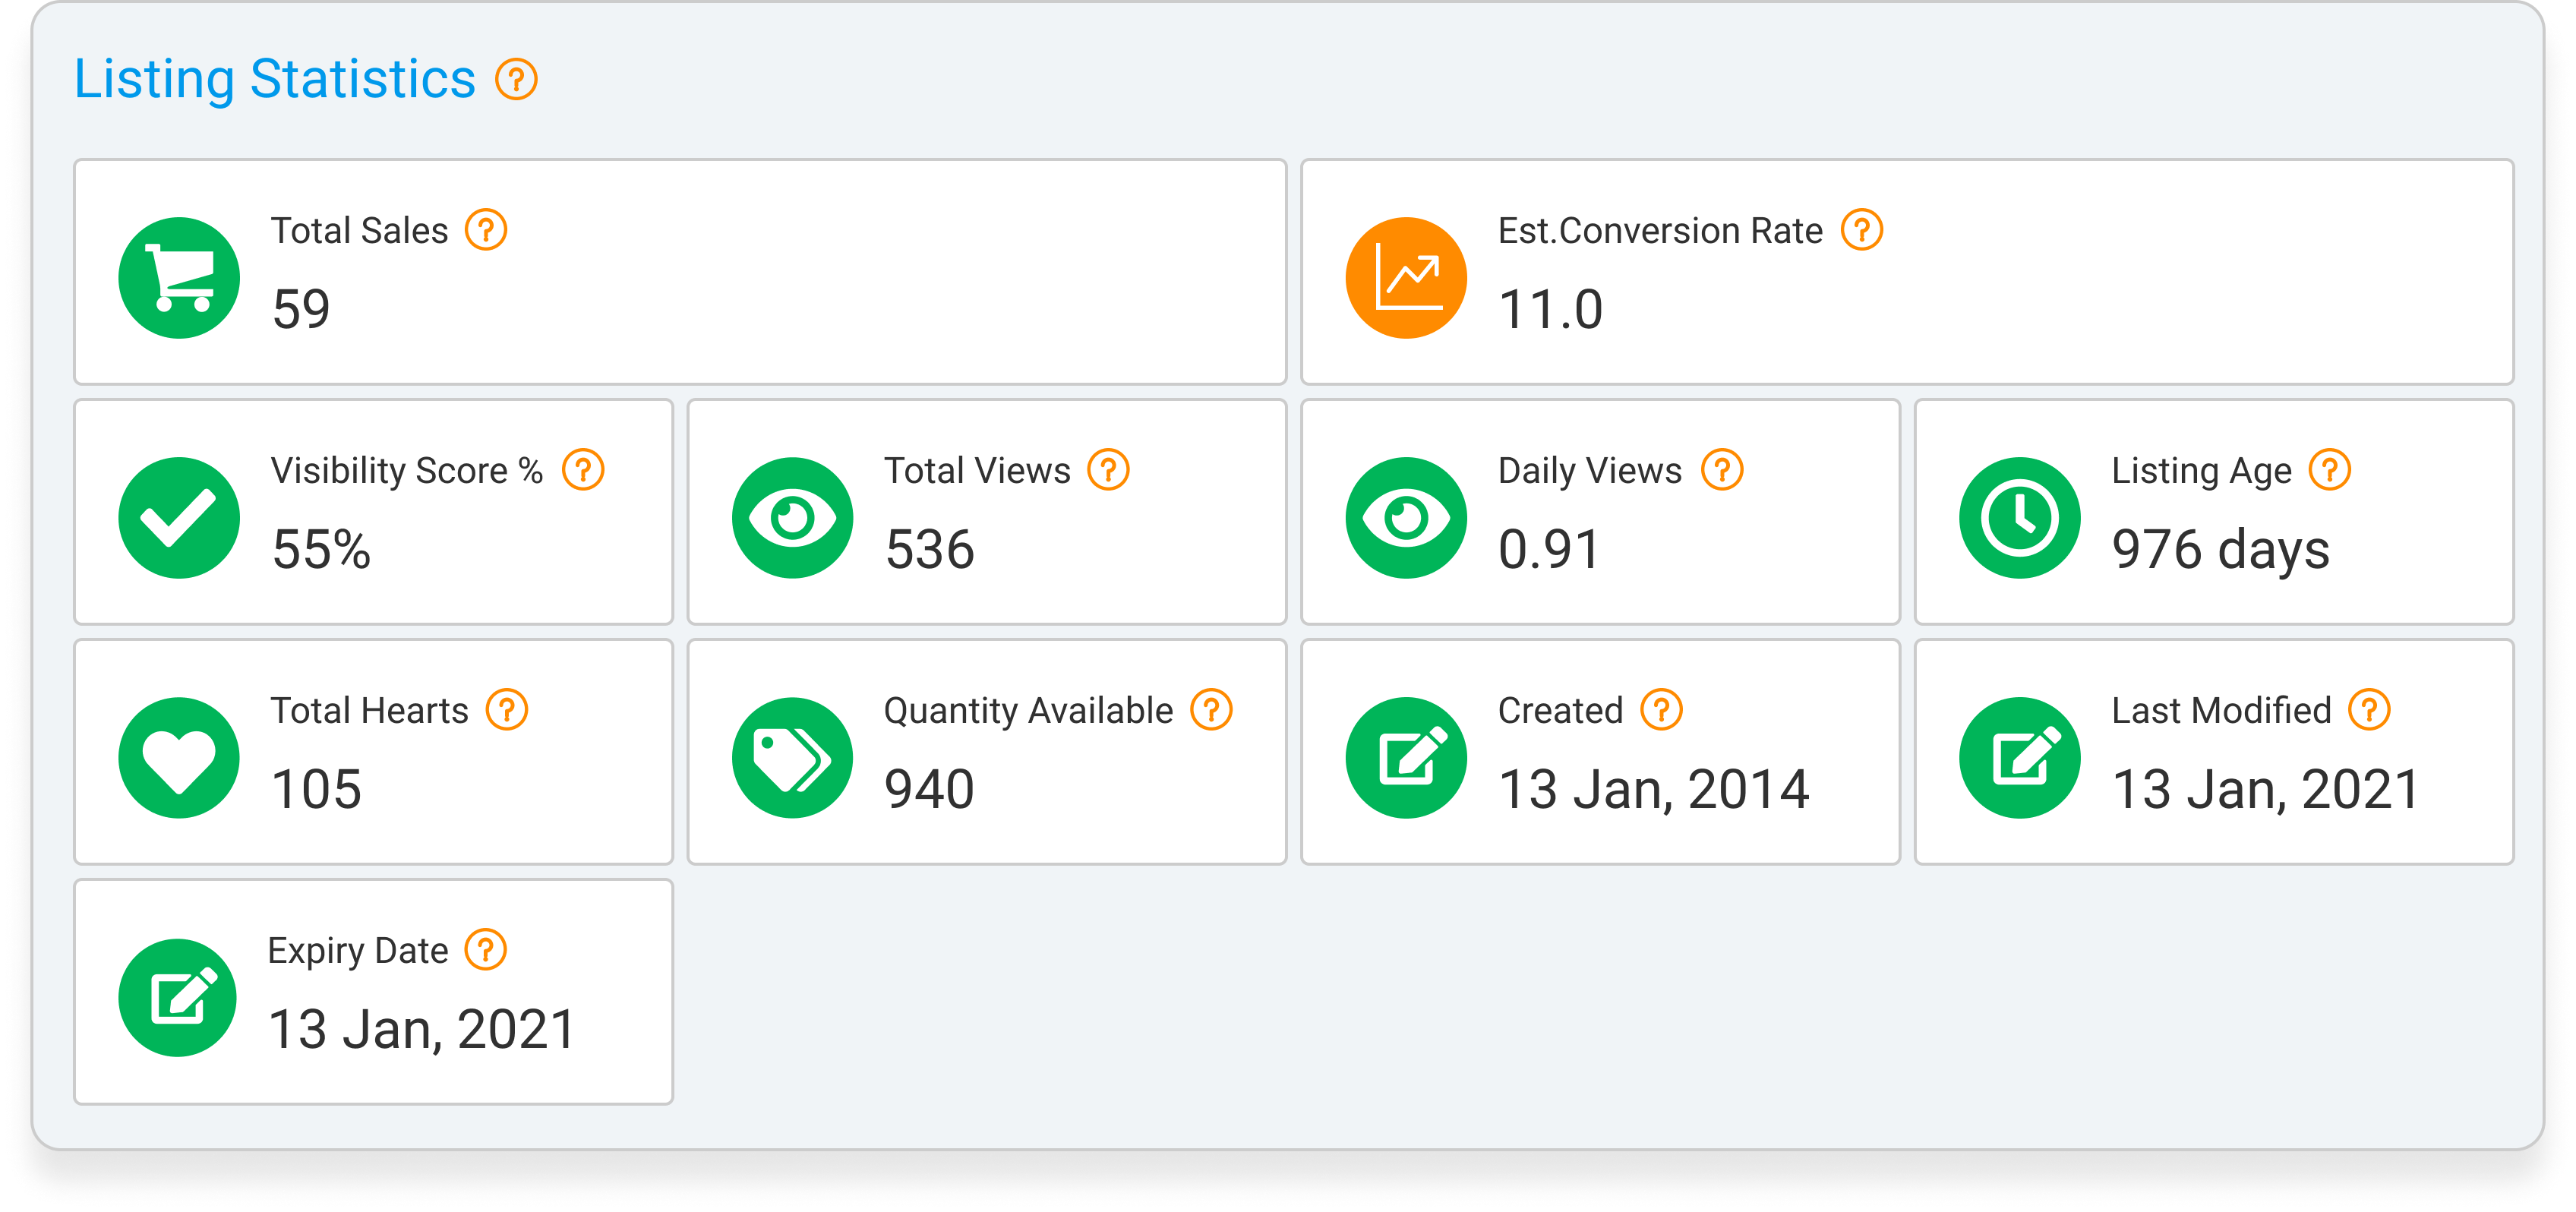Click the Total Hearts label
Screen dimensions: 2576x1212
370,710
